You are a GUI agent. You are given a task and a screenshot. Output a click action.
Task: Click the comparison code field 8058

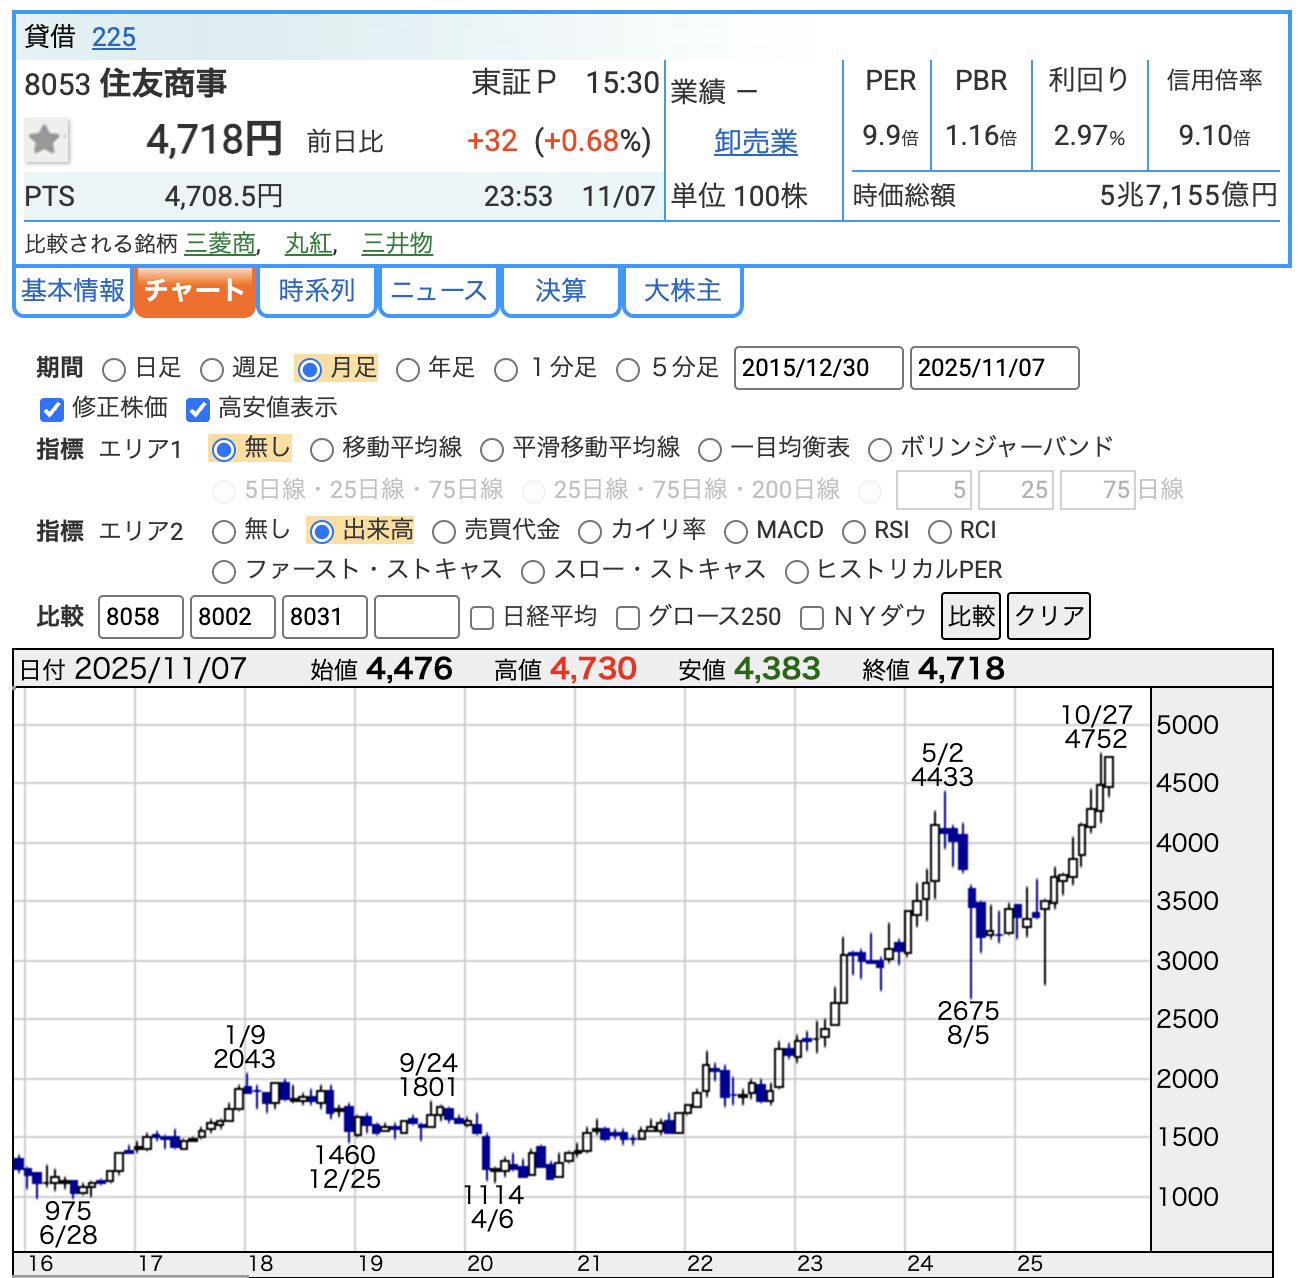tap(140, 617)
